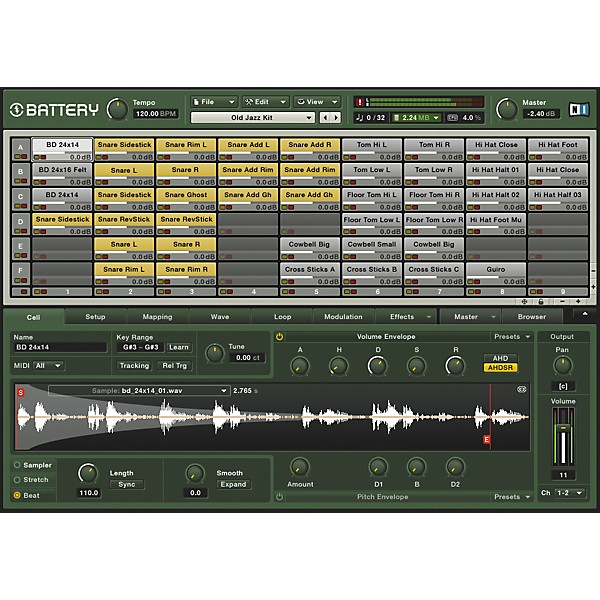Viewport: 600px width, 600px height.
Task: Click the Tempo knob
Action: tap(117, 109)
